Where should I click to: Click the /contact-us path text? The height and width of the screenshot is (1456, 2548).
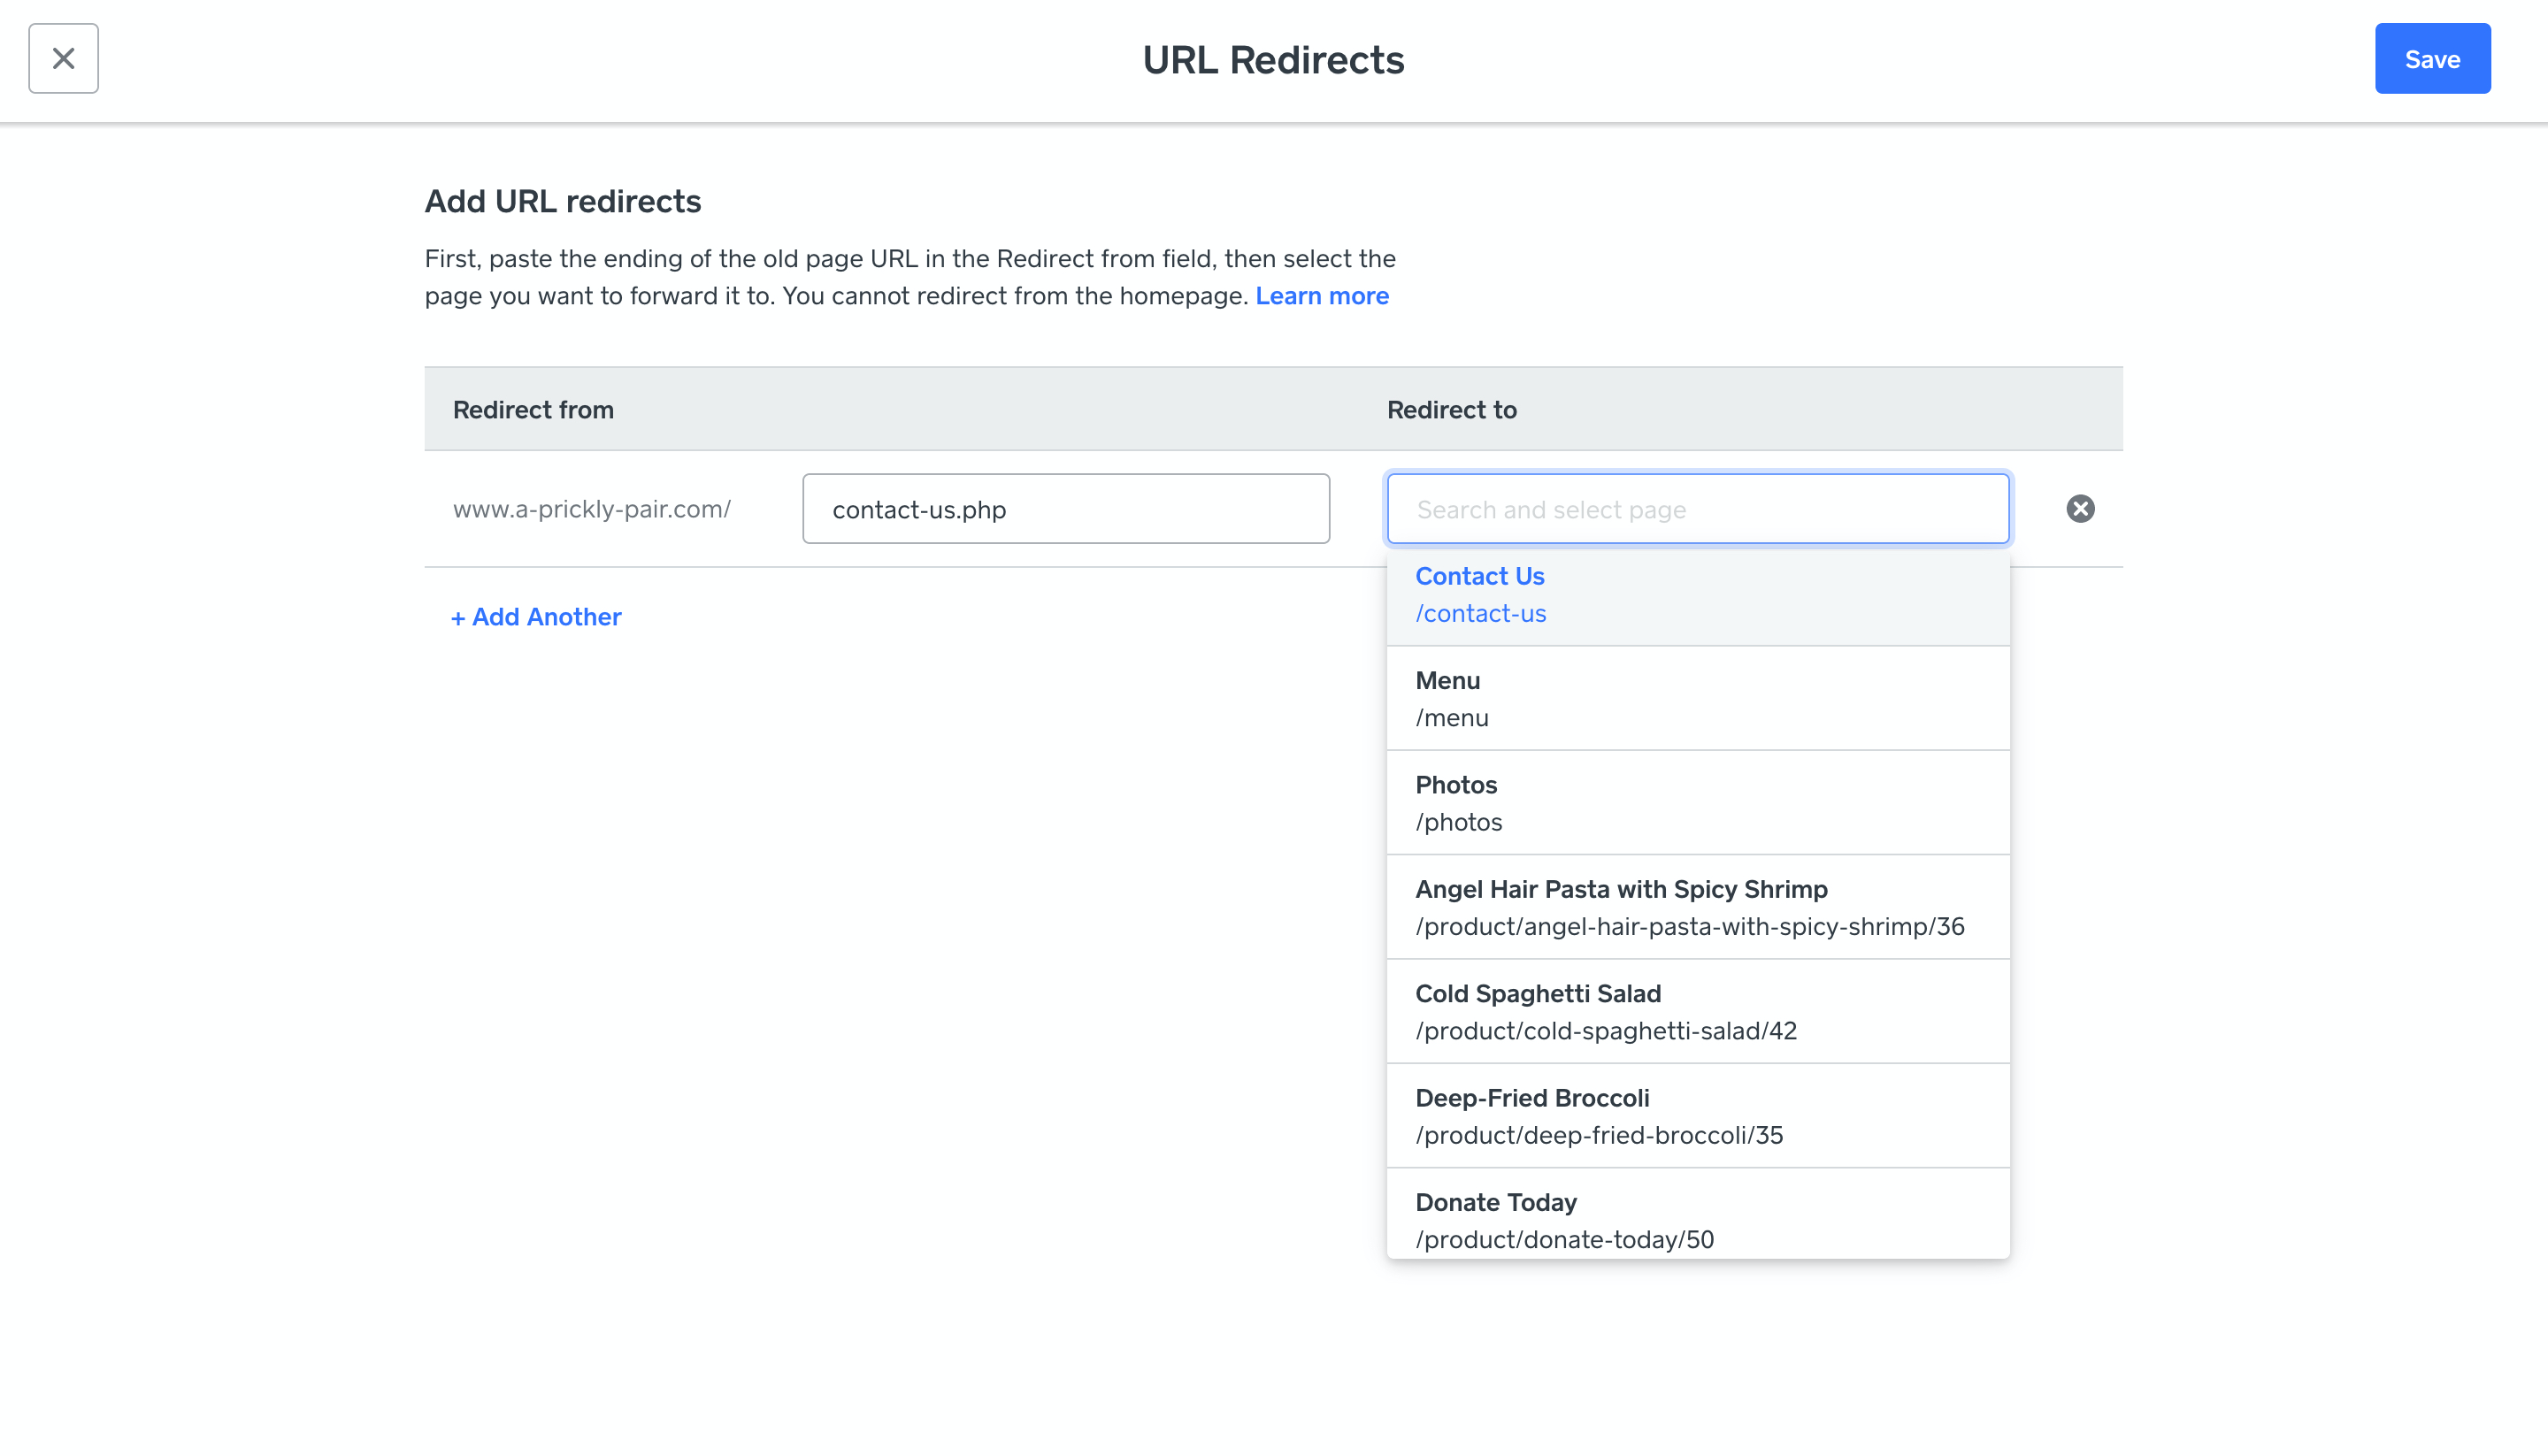click(1480, 614)
